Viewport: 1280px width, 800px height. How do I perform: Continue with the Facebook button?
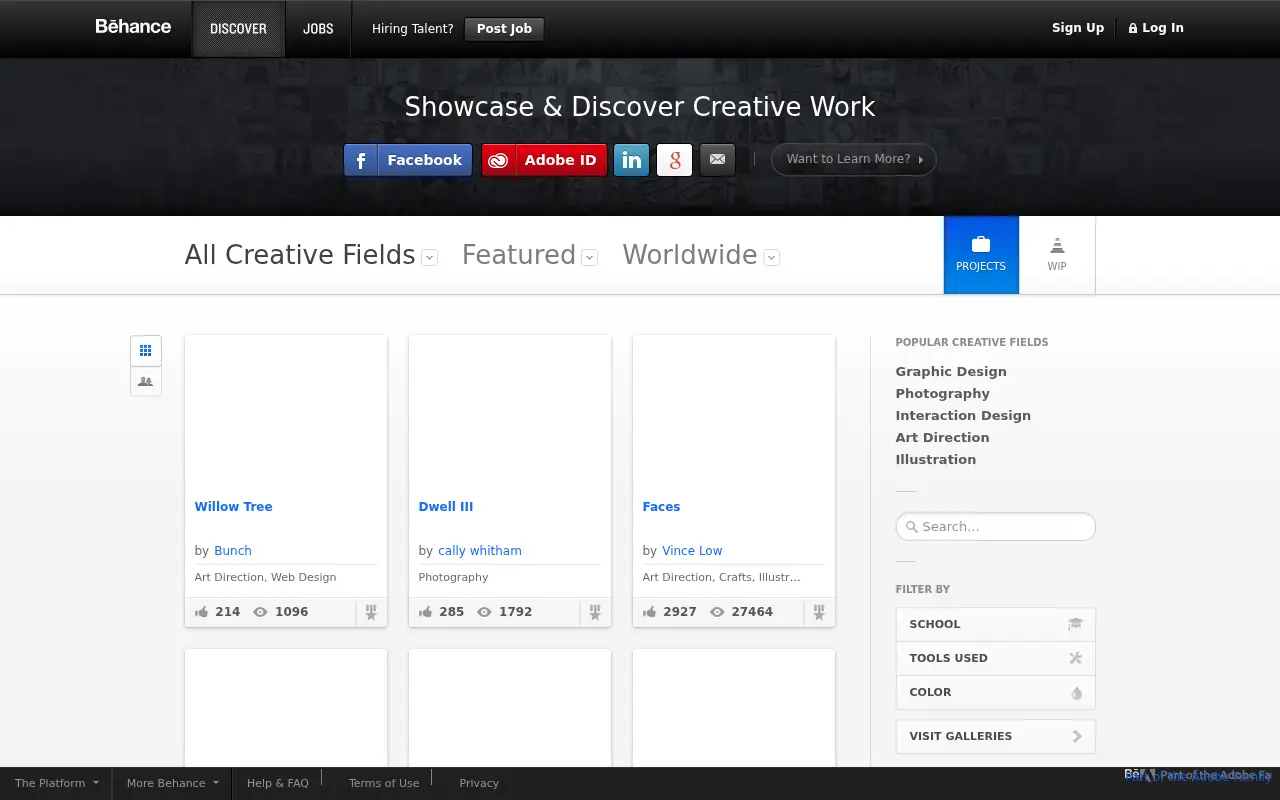[408, 160]
